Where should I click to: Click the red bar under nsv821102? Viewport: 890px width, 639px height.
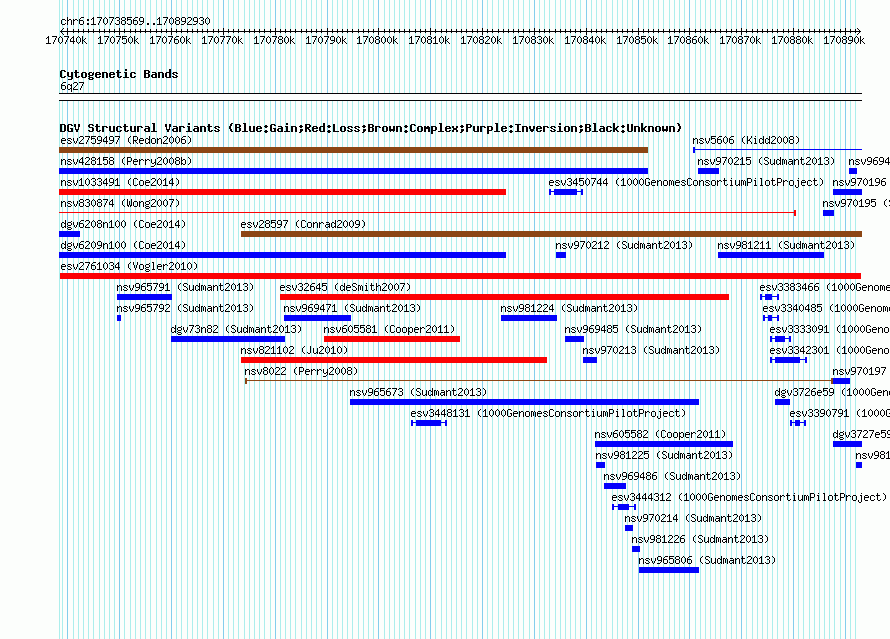(x=394, y=360)
